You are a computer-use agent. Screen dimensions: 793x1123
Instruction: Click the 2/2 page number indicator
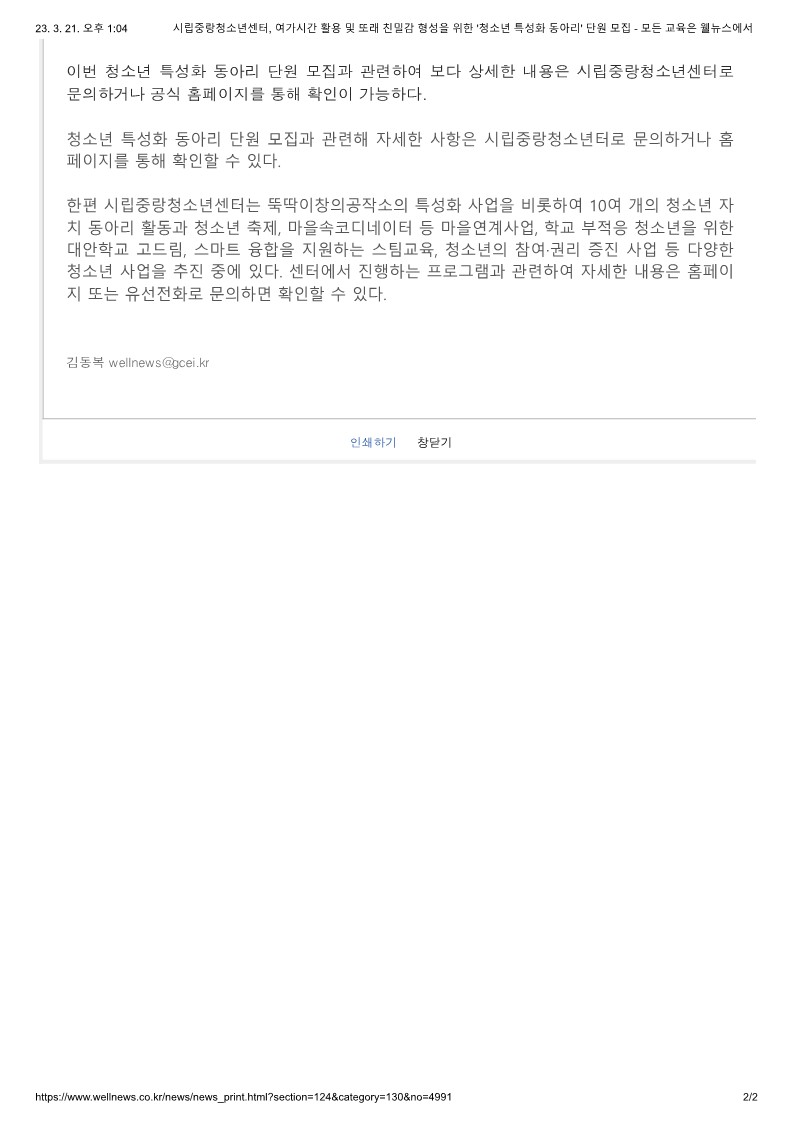tap(750, 1097)
